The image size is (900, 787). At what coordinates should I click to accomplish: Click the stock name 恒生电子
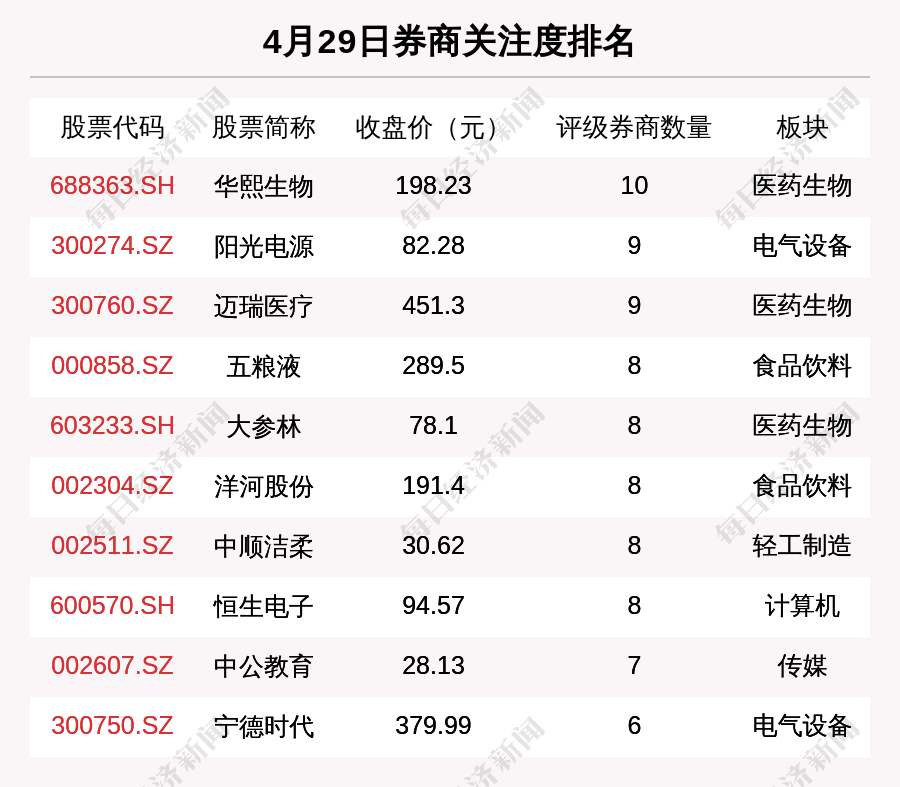(263, 607)
